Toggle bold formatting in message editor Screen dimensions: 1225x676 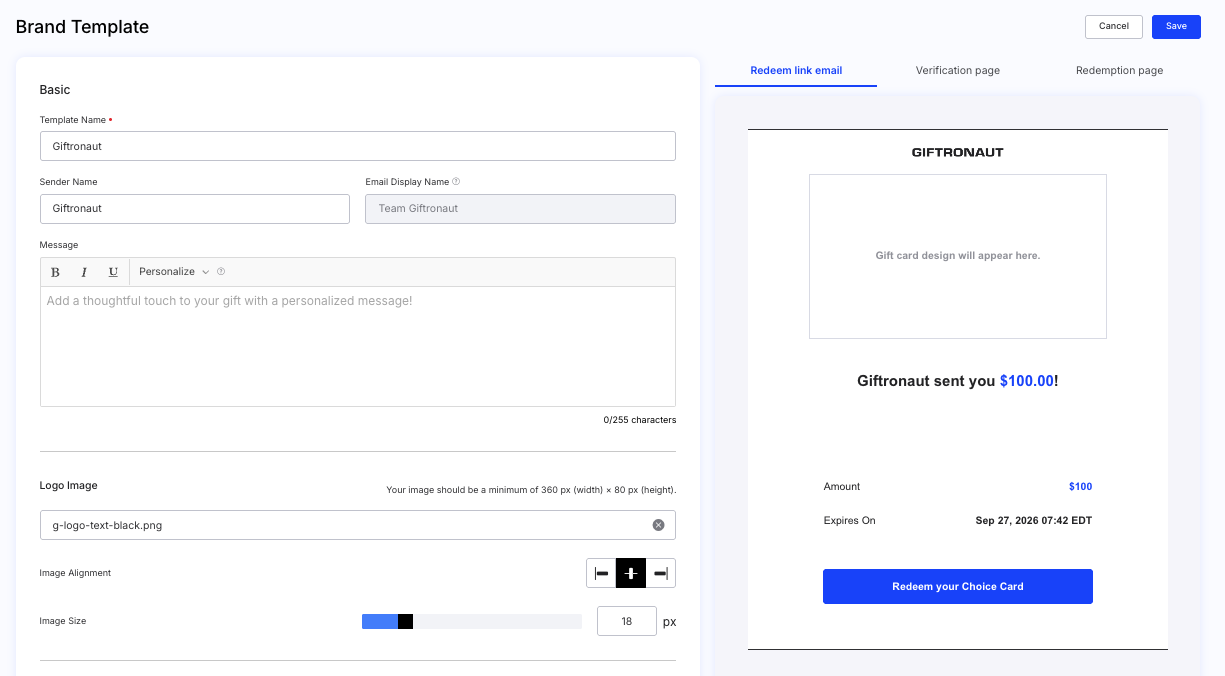[x=55, y=272]
